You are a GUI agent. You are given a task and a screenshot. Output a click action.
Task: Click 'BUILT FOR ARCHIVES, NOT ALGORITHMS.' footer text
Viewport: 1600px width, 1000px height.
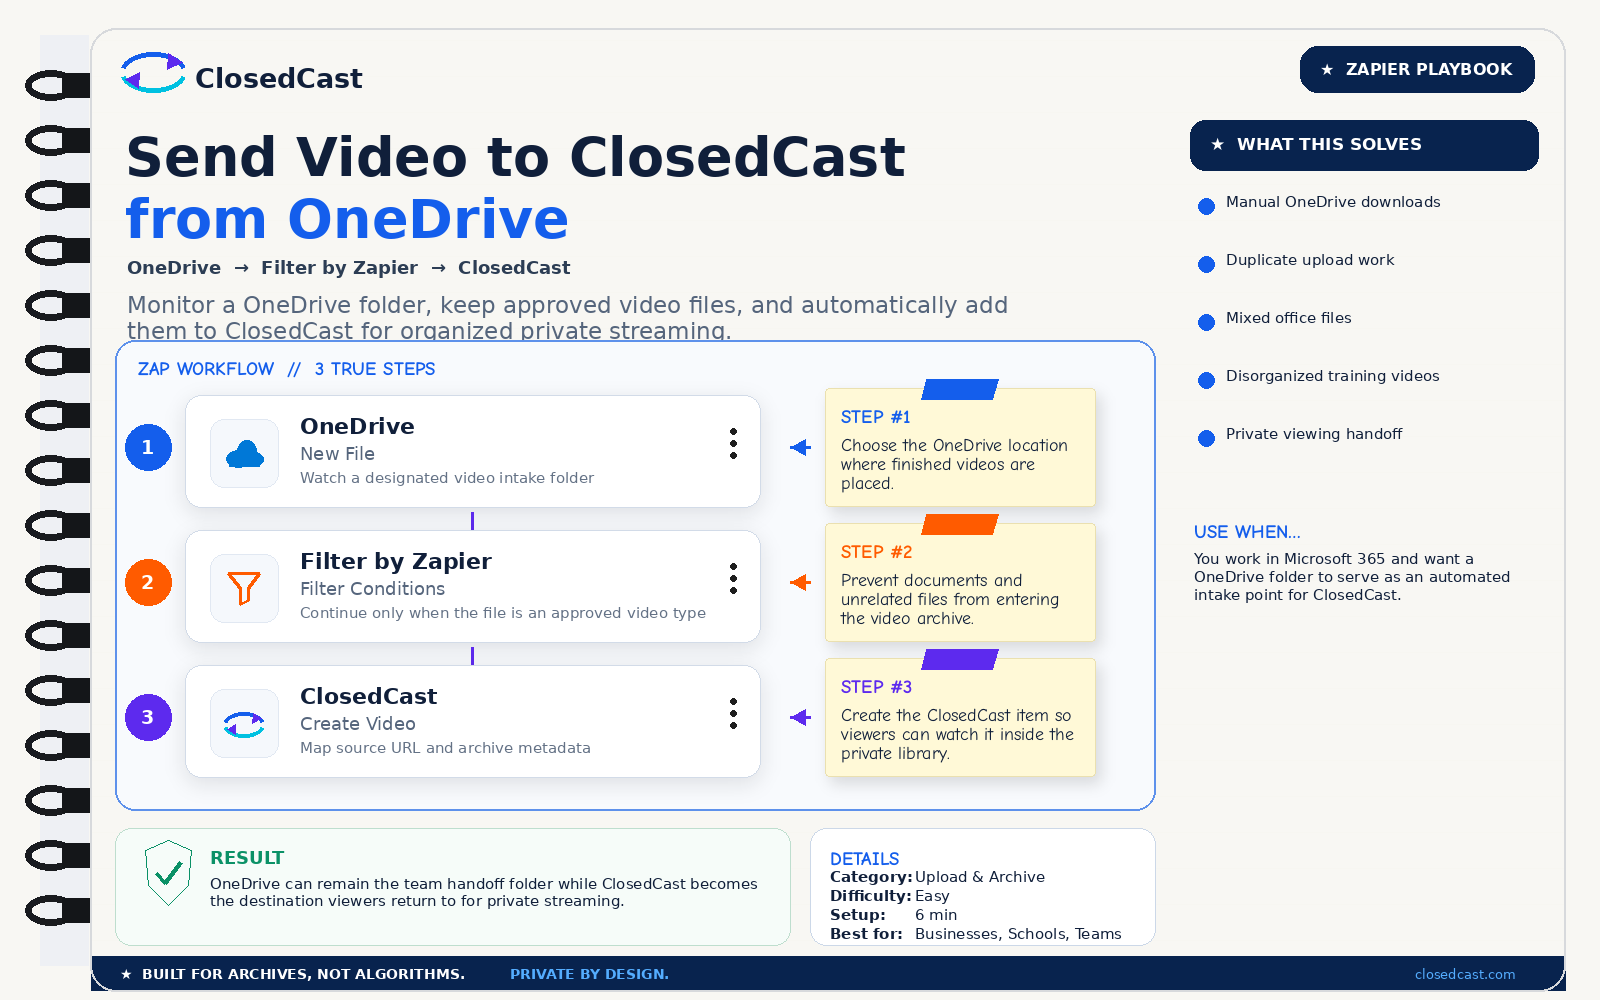click(303, 974)
